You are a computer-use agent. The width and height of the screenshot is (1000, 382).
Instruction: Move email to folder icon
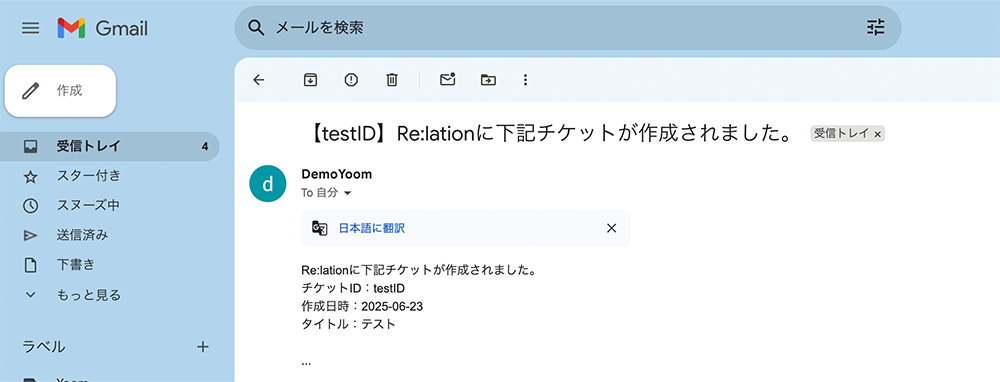[489, 80]
